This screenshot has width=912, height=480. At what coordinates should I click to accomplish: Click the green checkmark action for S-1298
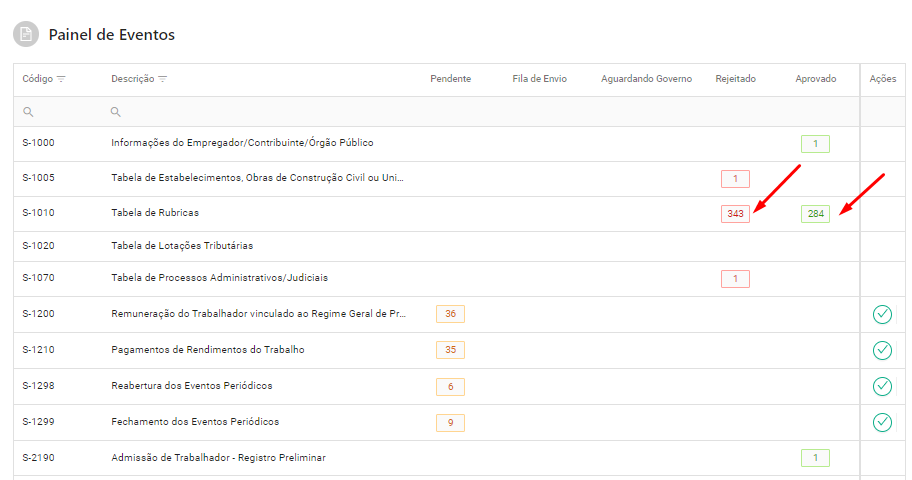(882, 386)
